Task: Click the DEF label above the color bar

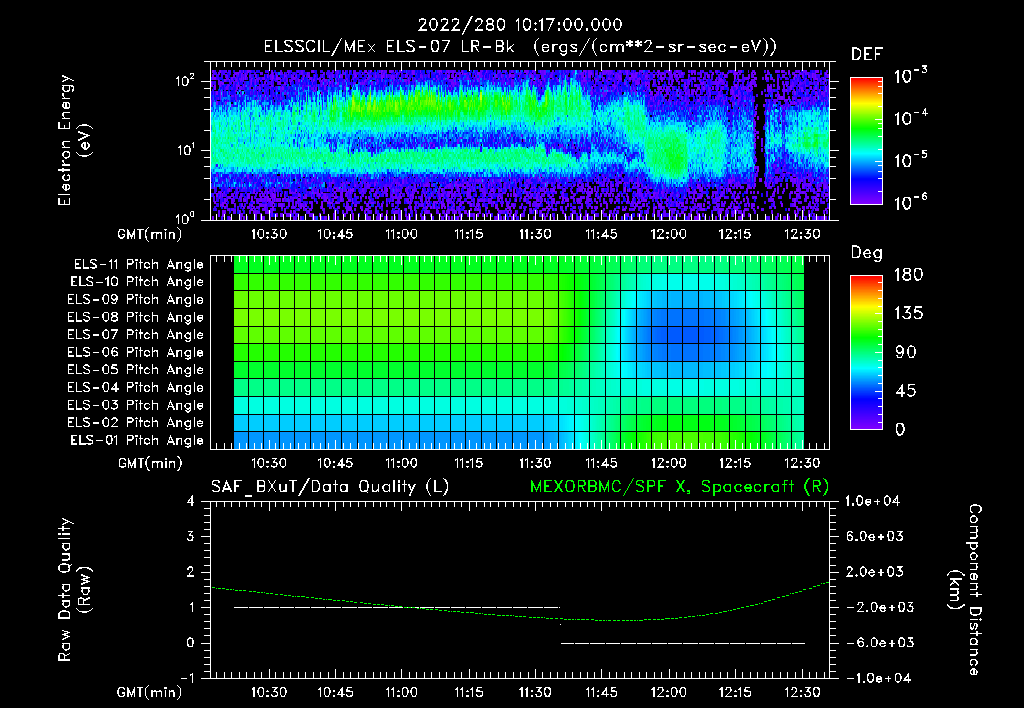Action: 867,55
